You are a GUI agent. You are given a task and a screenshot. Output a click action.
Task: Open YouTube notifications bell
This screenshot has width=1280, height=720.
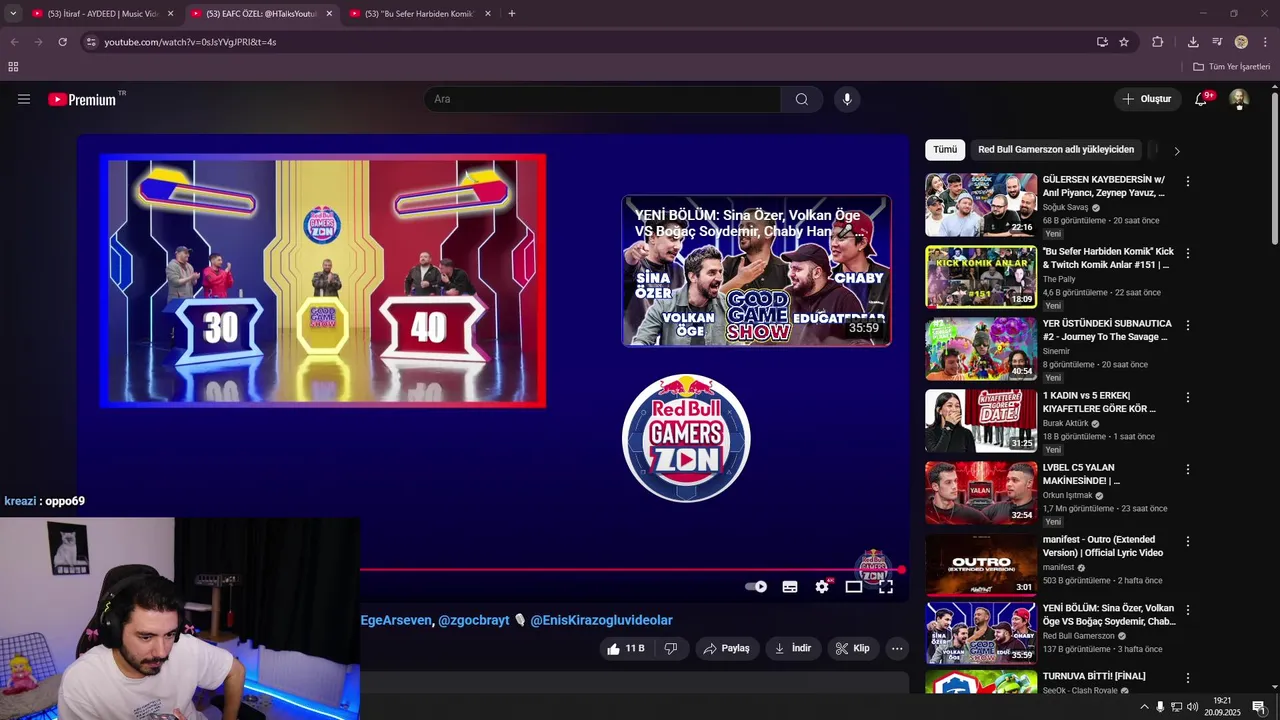coord(1201,99)
